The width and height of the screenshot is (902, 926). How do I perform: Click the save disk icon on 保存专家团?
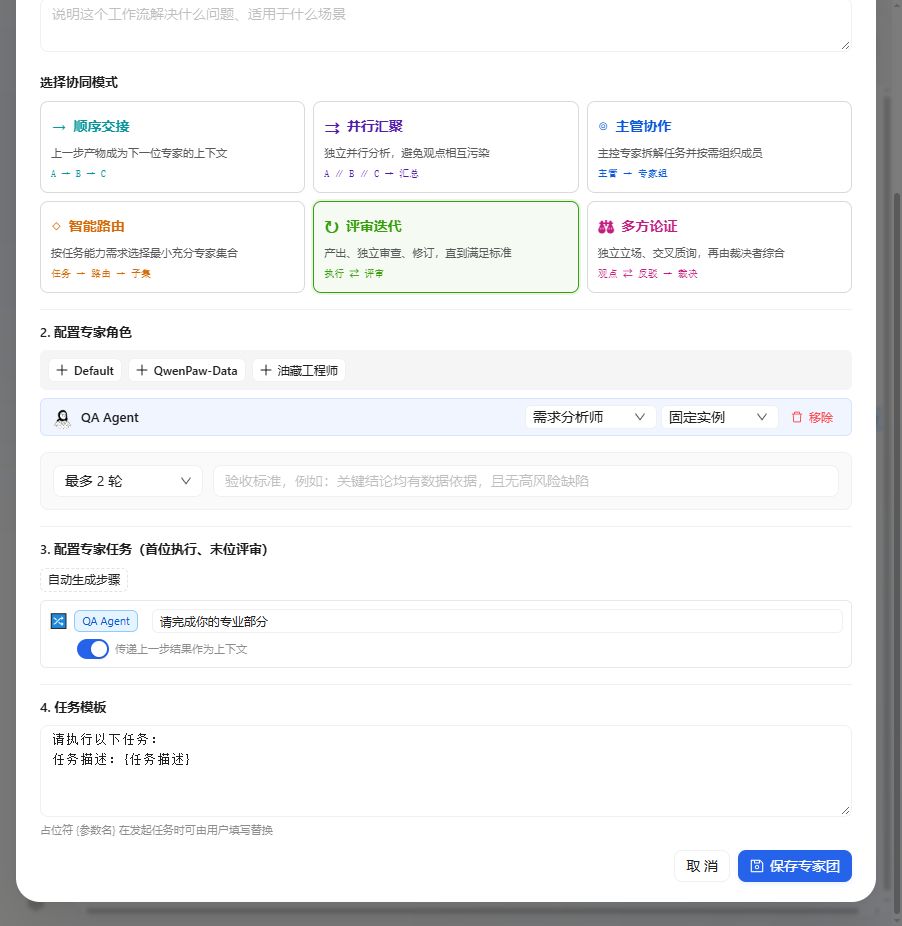point(757,866)
